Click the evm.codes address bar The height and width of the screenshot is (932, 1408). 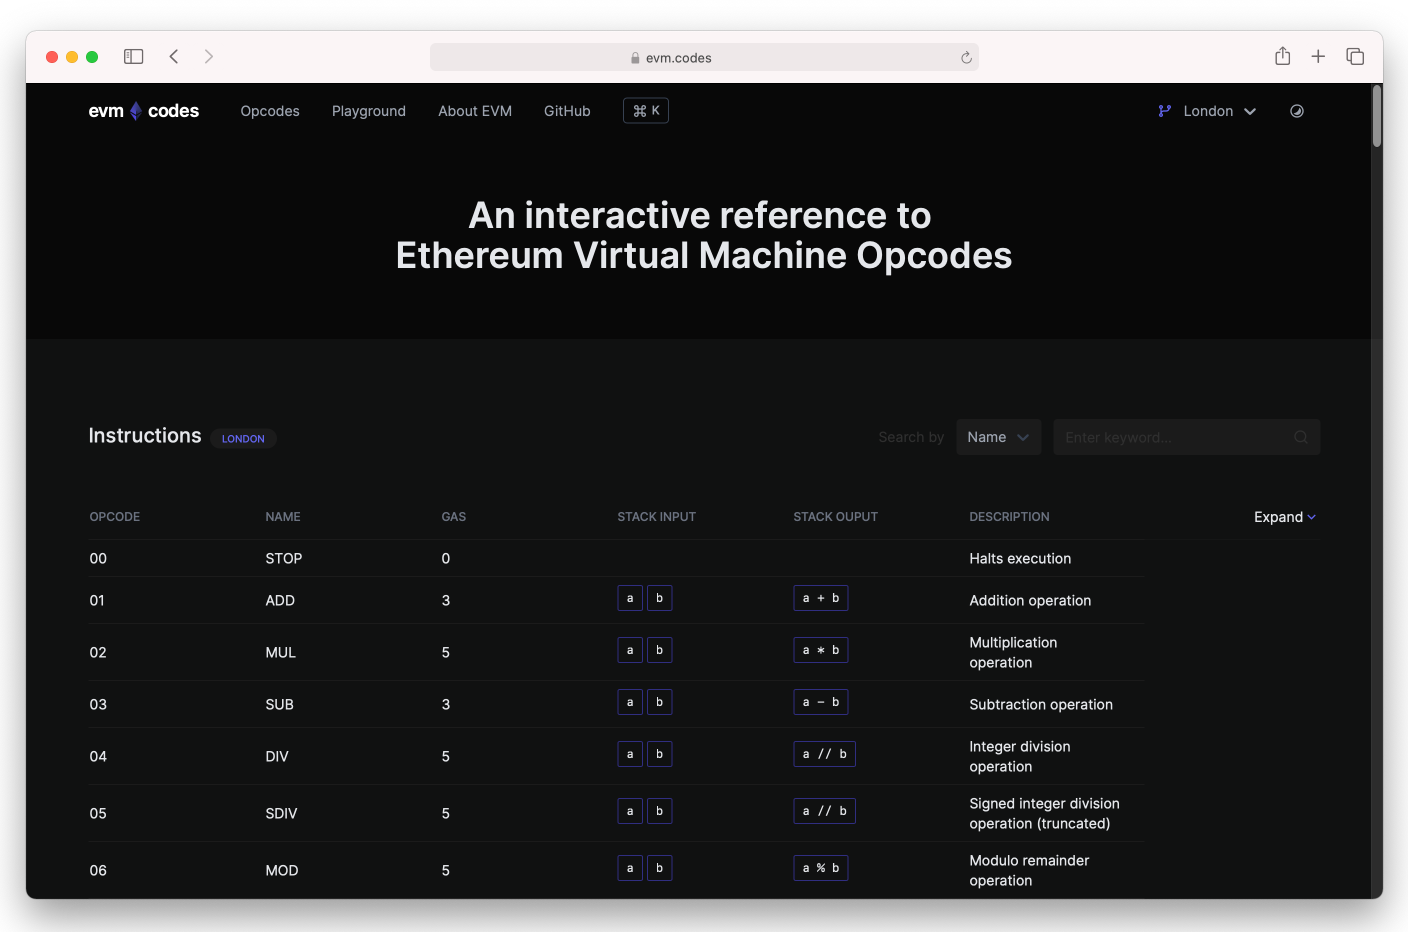coord(704,57)
